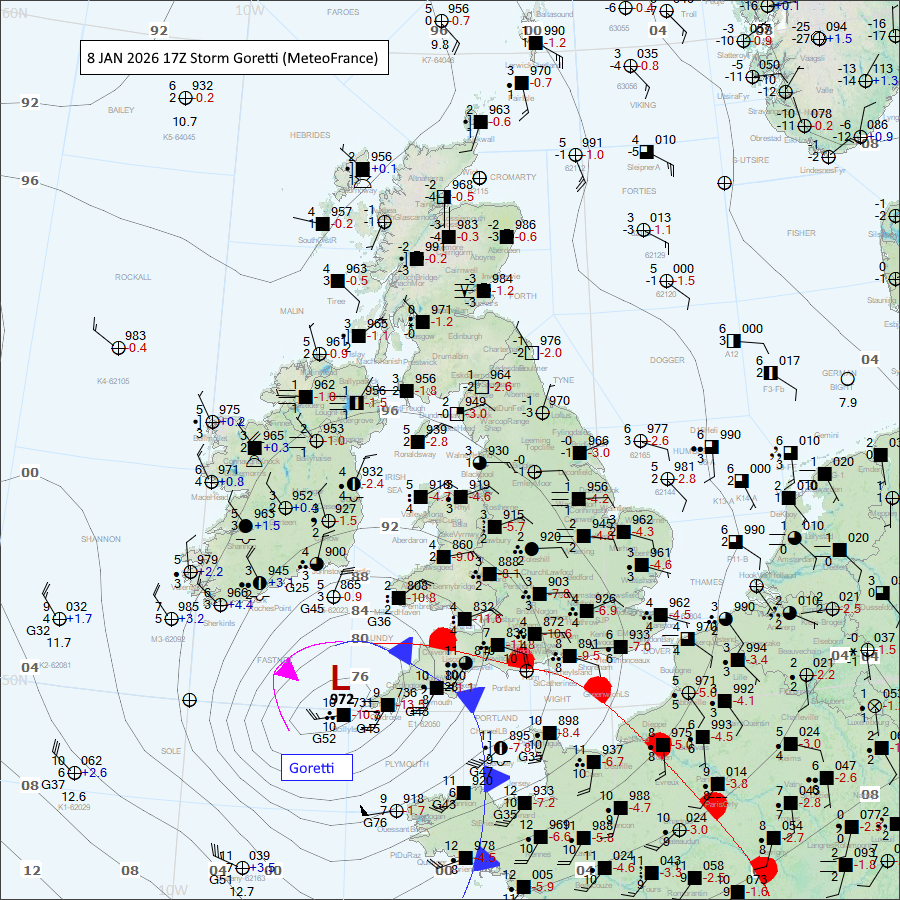Click the 76 isobar label beside the L

[360, 678]
